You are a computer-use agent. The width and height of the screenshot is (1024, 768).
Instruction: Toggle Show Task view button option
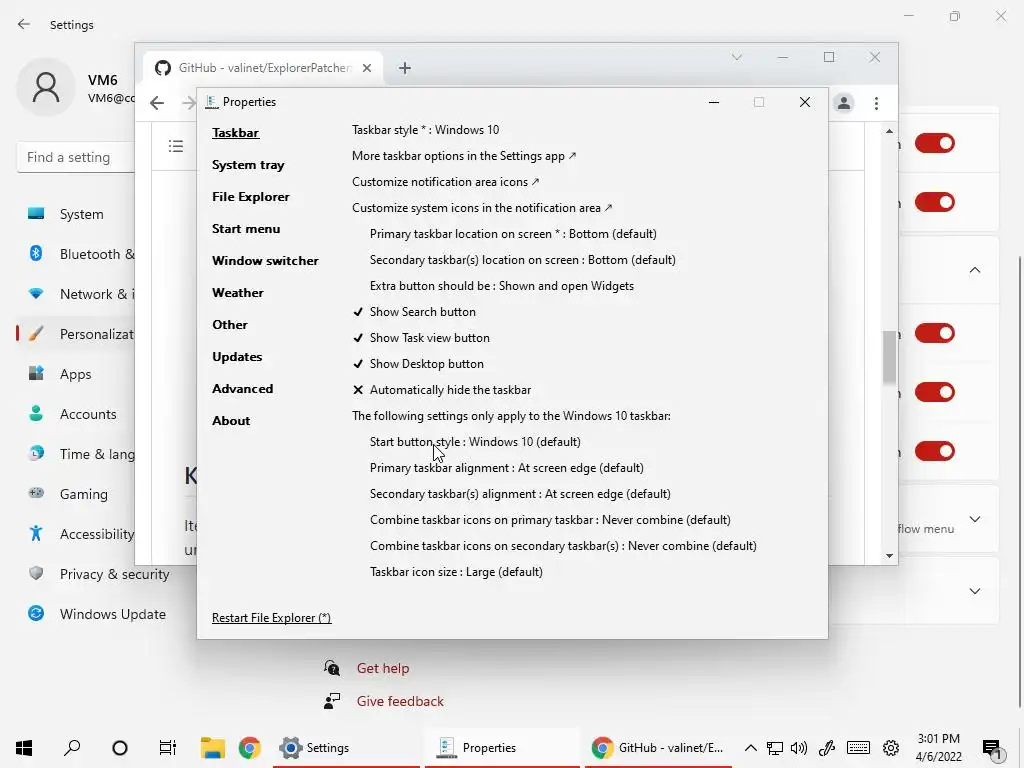(421, 338)
